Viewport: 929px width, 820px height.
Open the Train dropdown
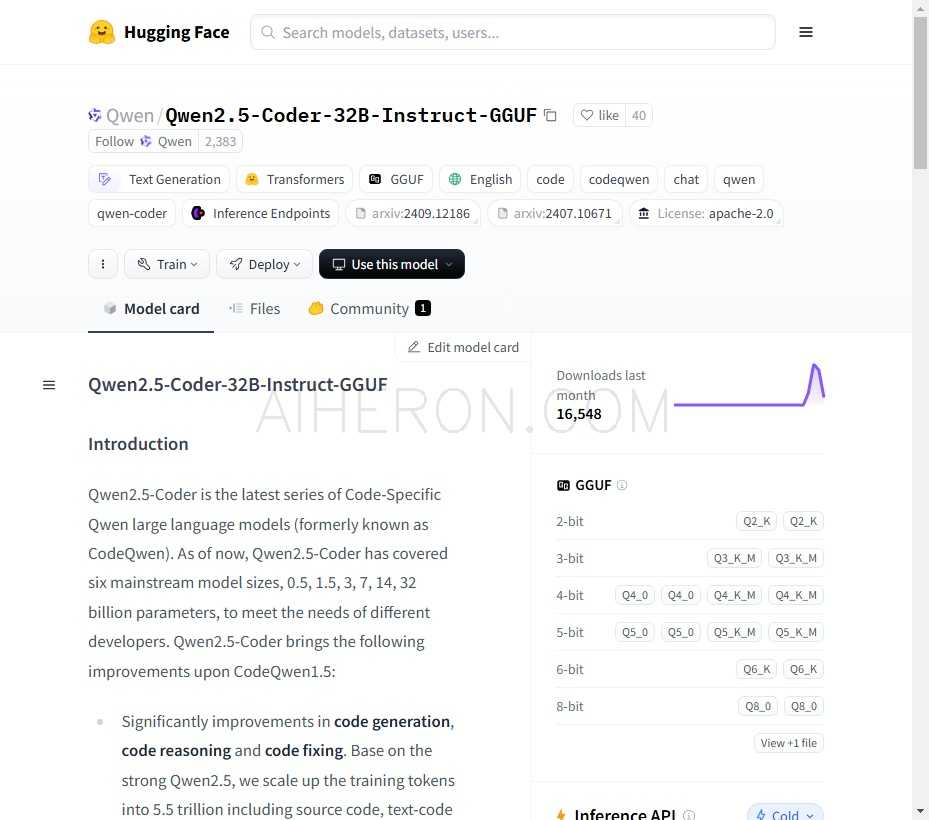166,263
